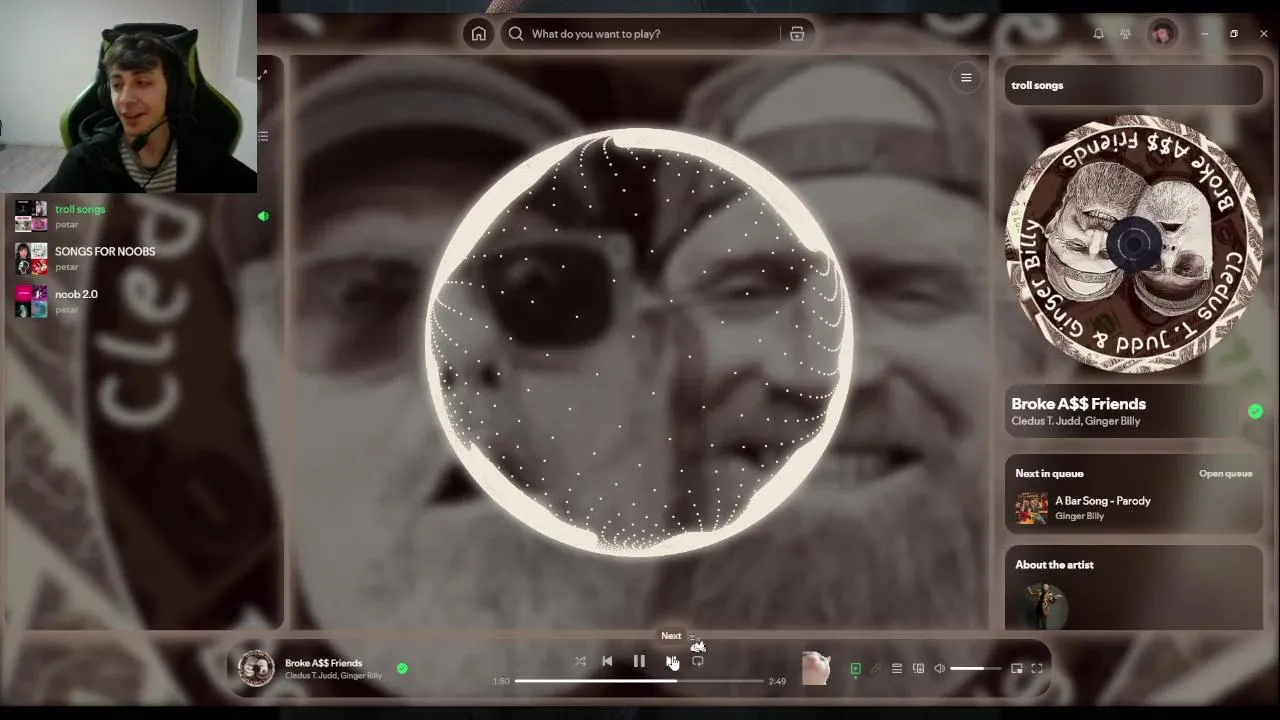Skip to the previous track

[607, 661]
